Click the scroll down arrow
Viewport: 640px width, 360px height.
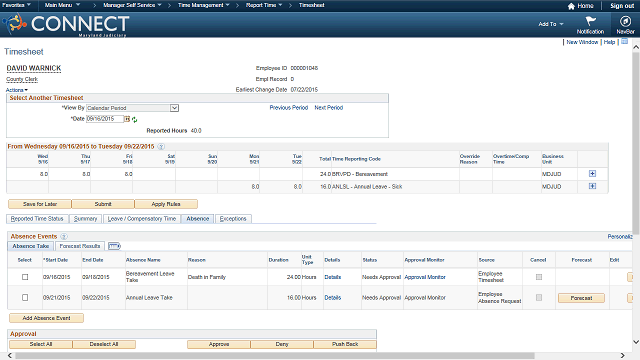636,342
